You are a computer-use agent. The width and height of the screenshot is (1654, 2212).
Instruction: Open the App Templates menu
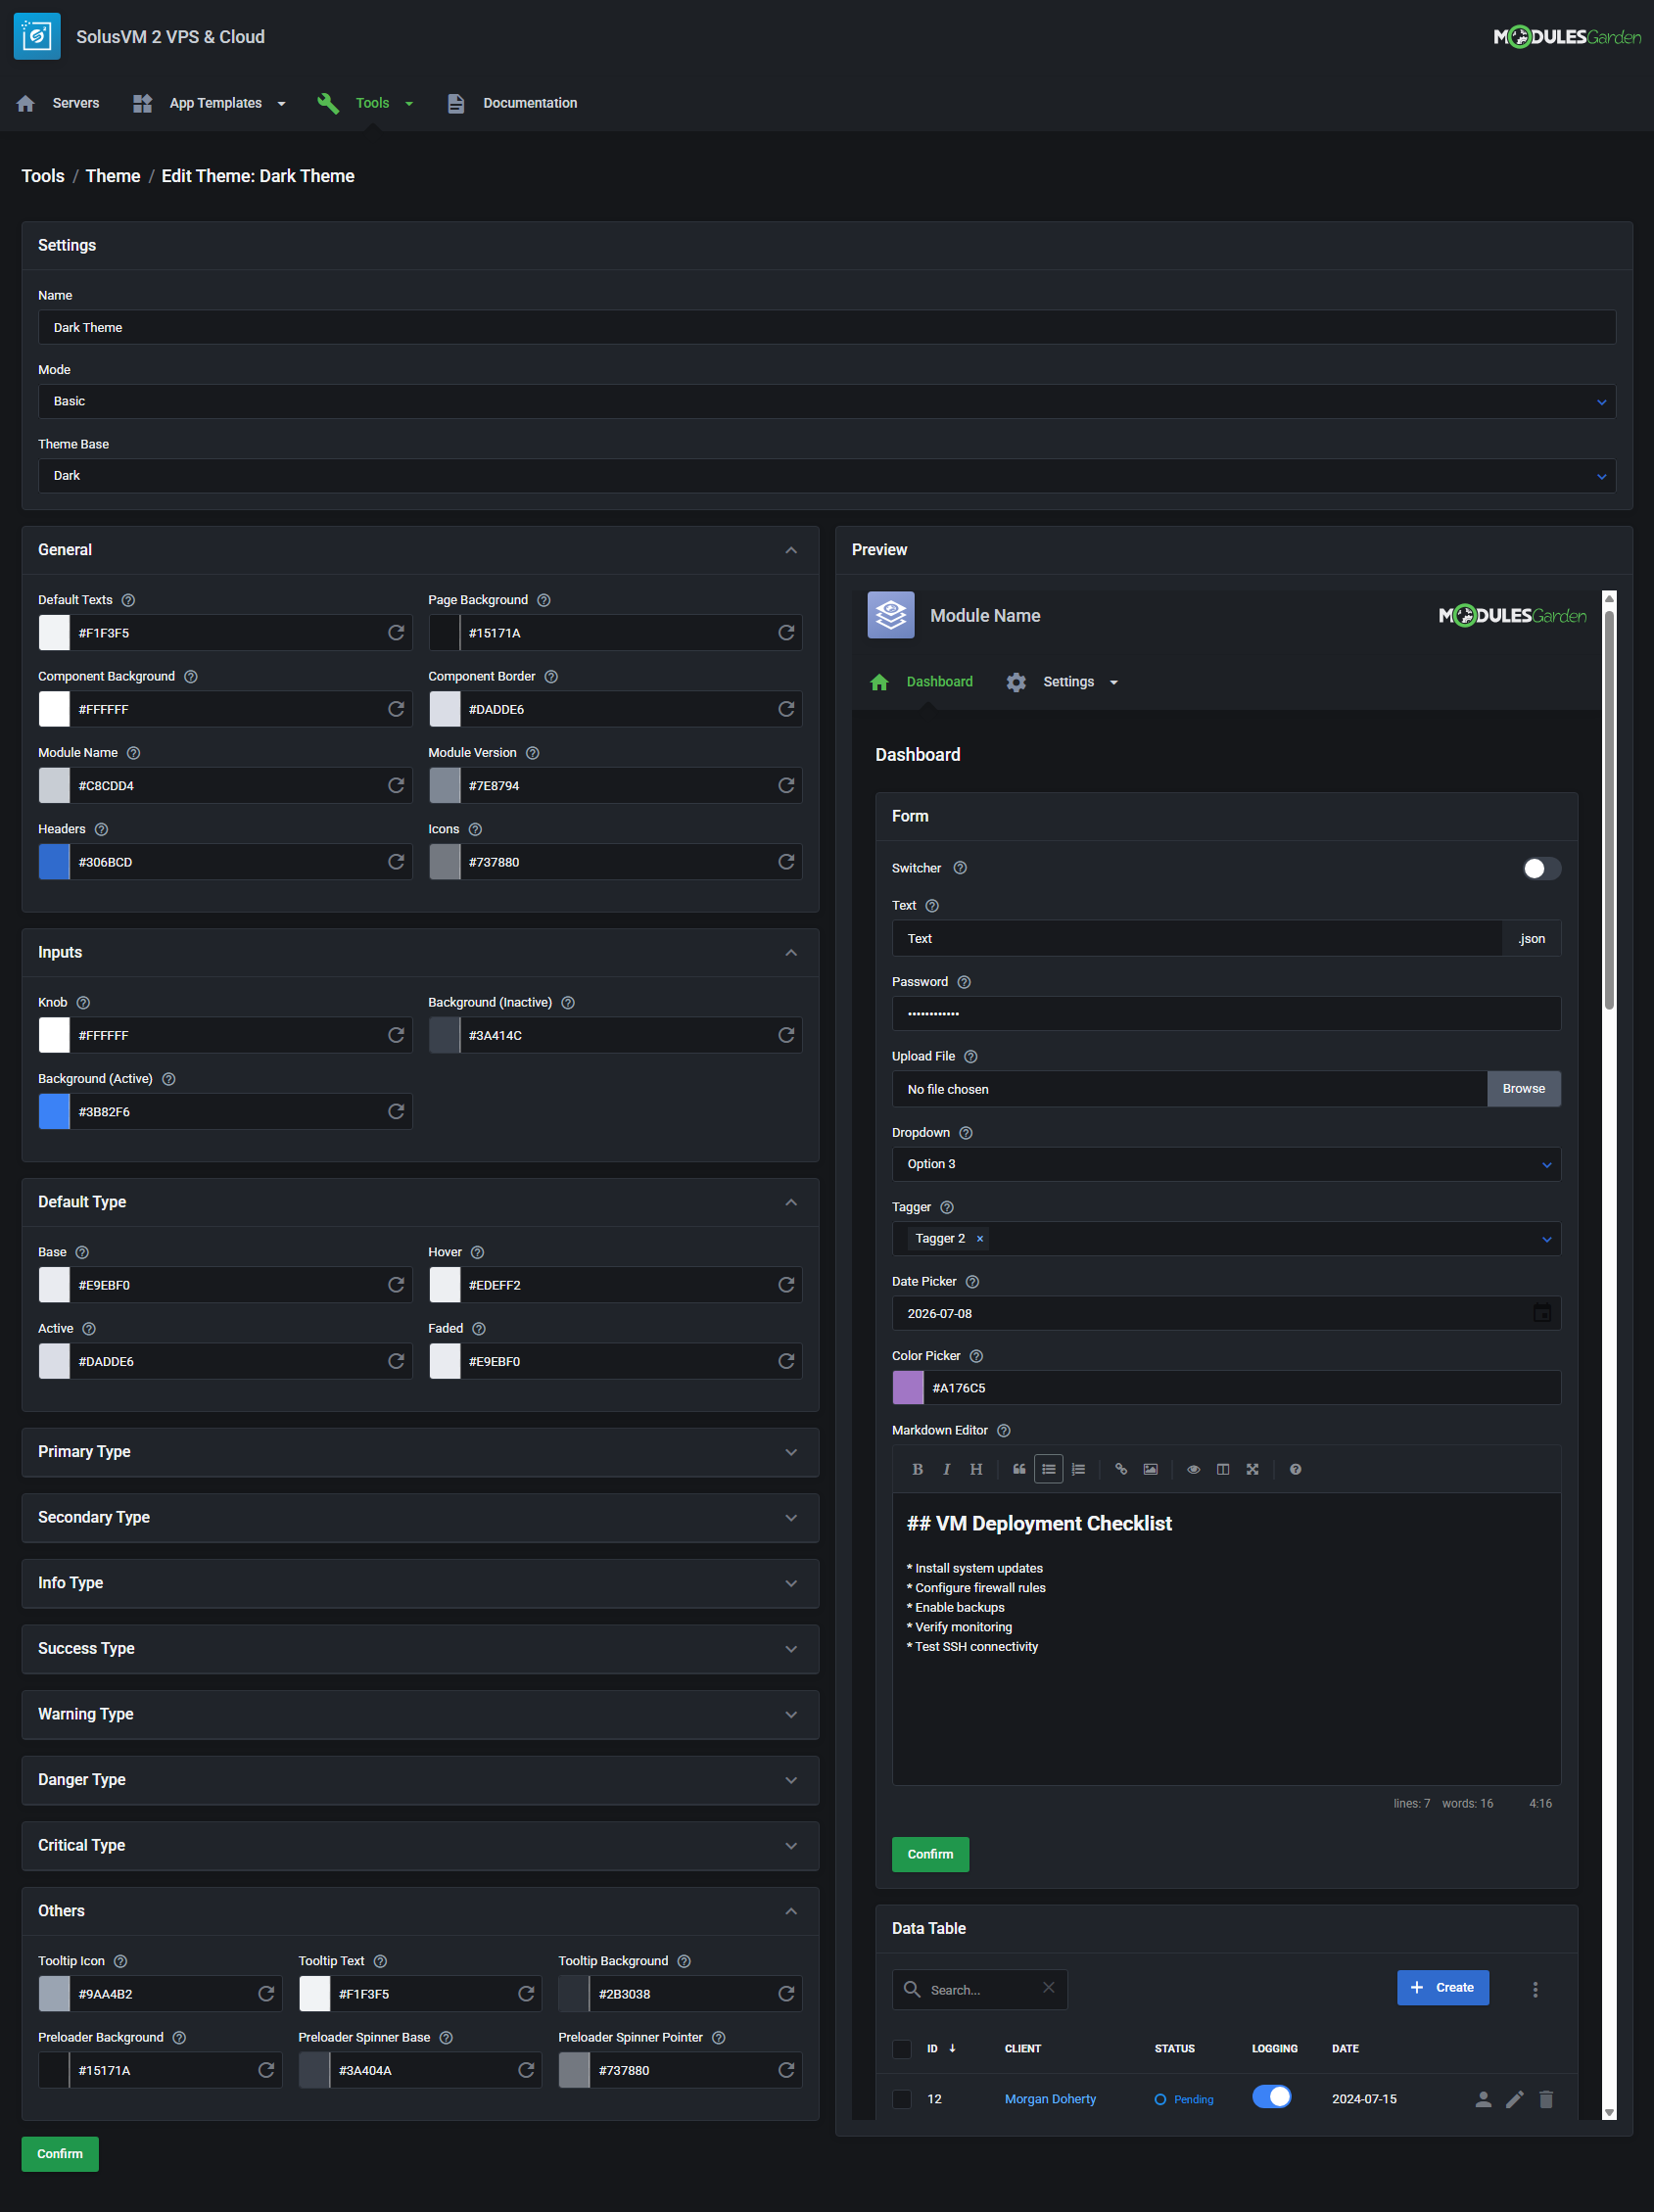click(x=210, y=103)
